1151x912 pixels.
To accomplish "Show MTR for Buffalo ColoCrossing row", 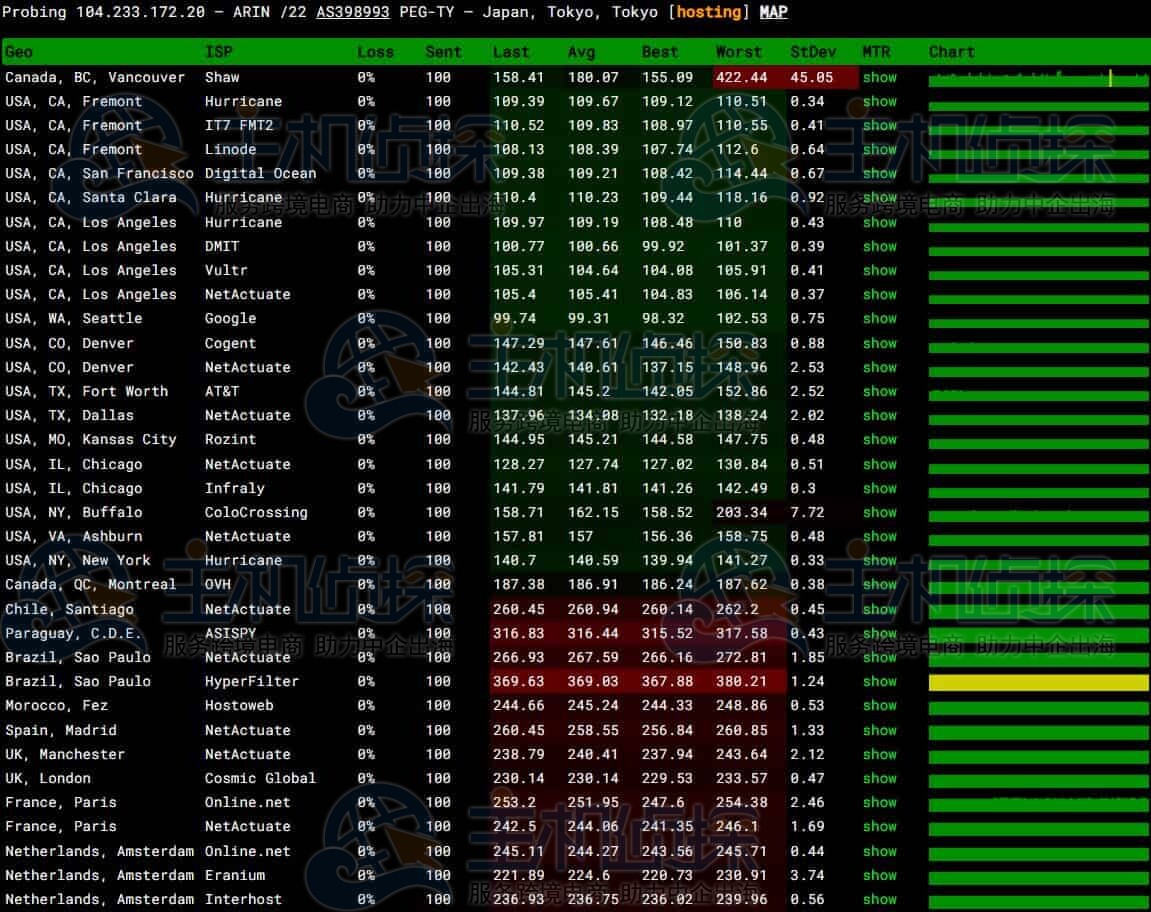I will pyautogui.click(x=879, y=513).
